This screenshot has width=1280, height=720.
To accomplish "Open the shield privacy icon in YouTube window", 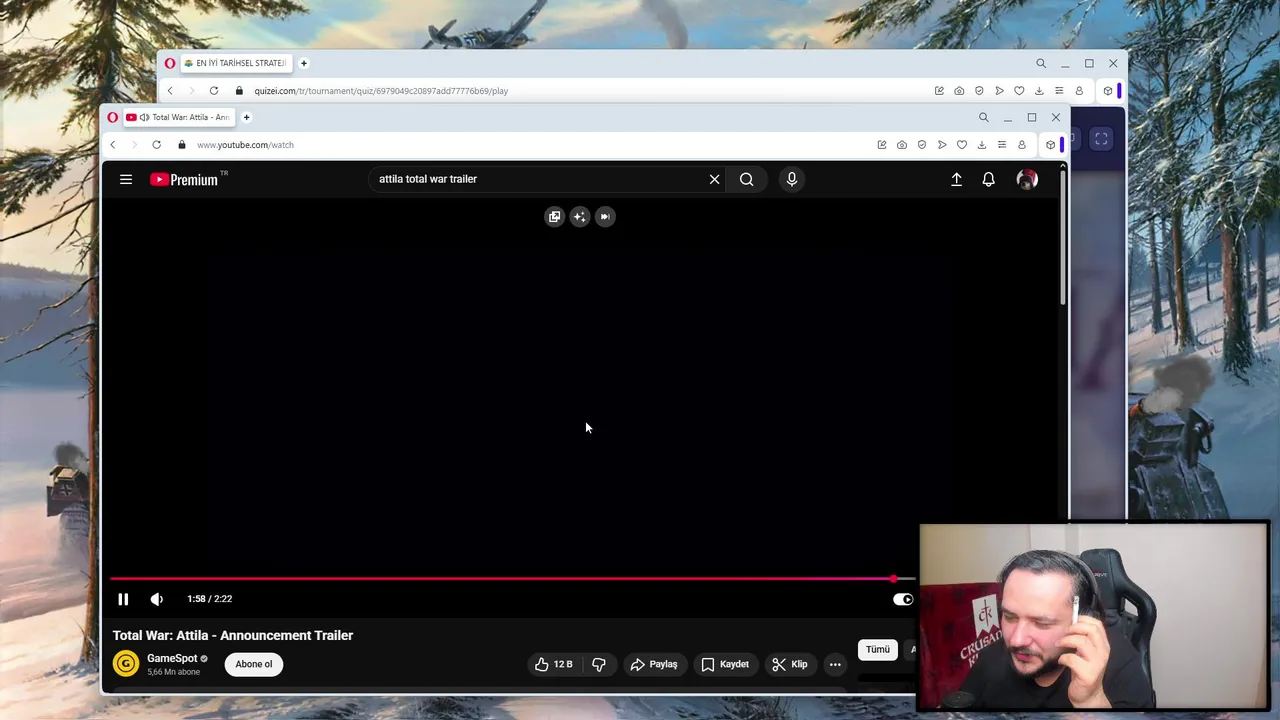I will (922, 145).
